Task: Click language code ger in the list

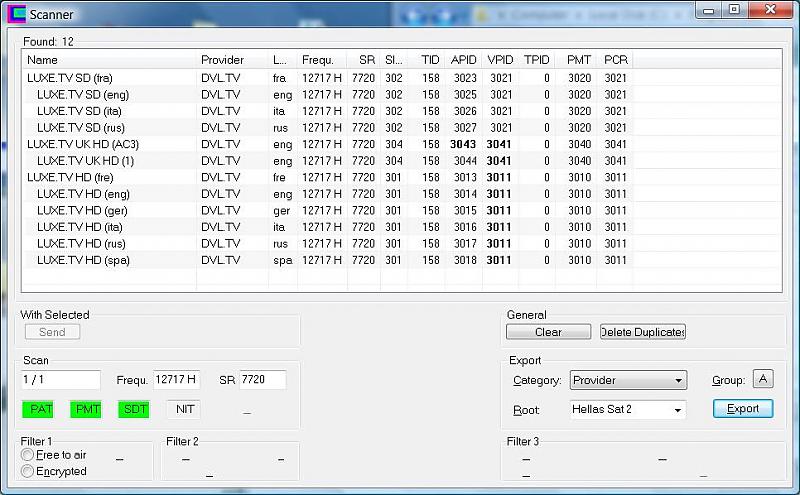Action: (x=281, y=211)
